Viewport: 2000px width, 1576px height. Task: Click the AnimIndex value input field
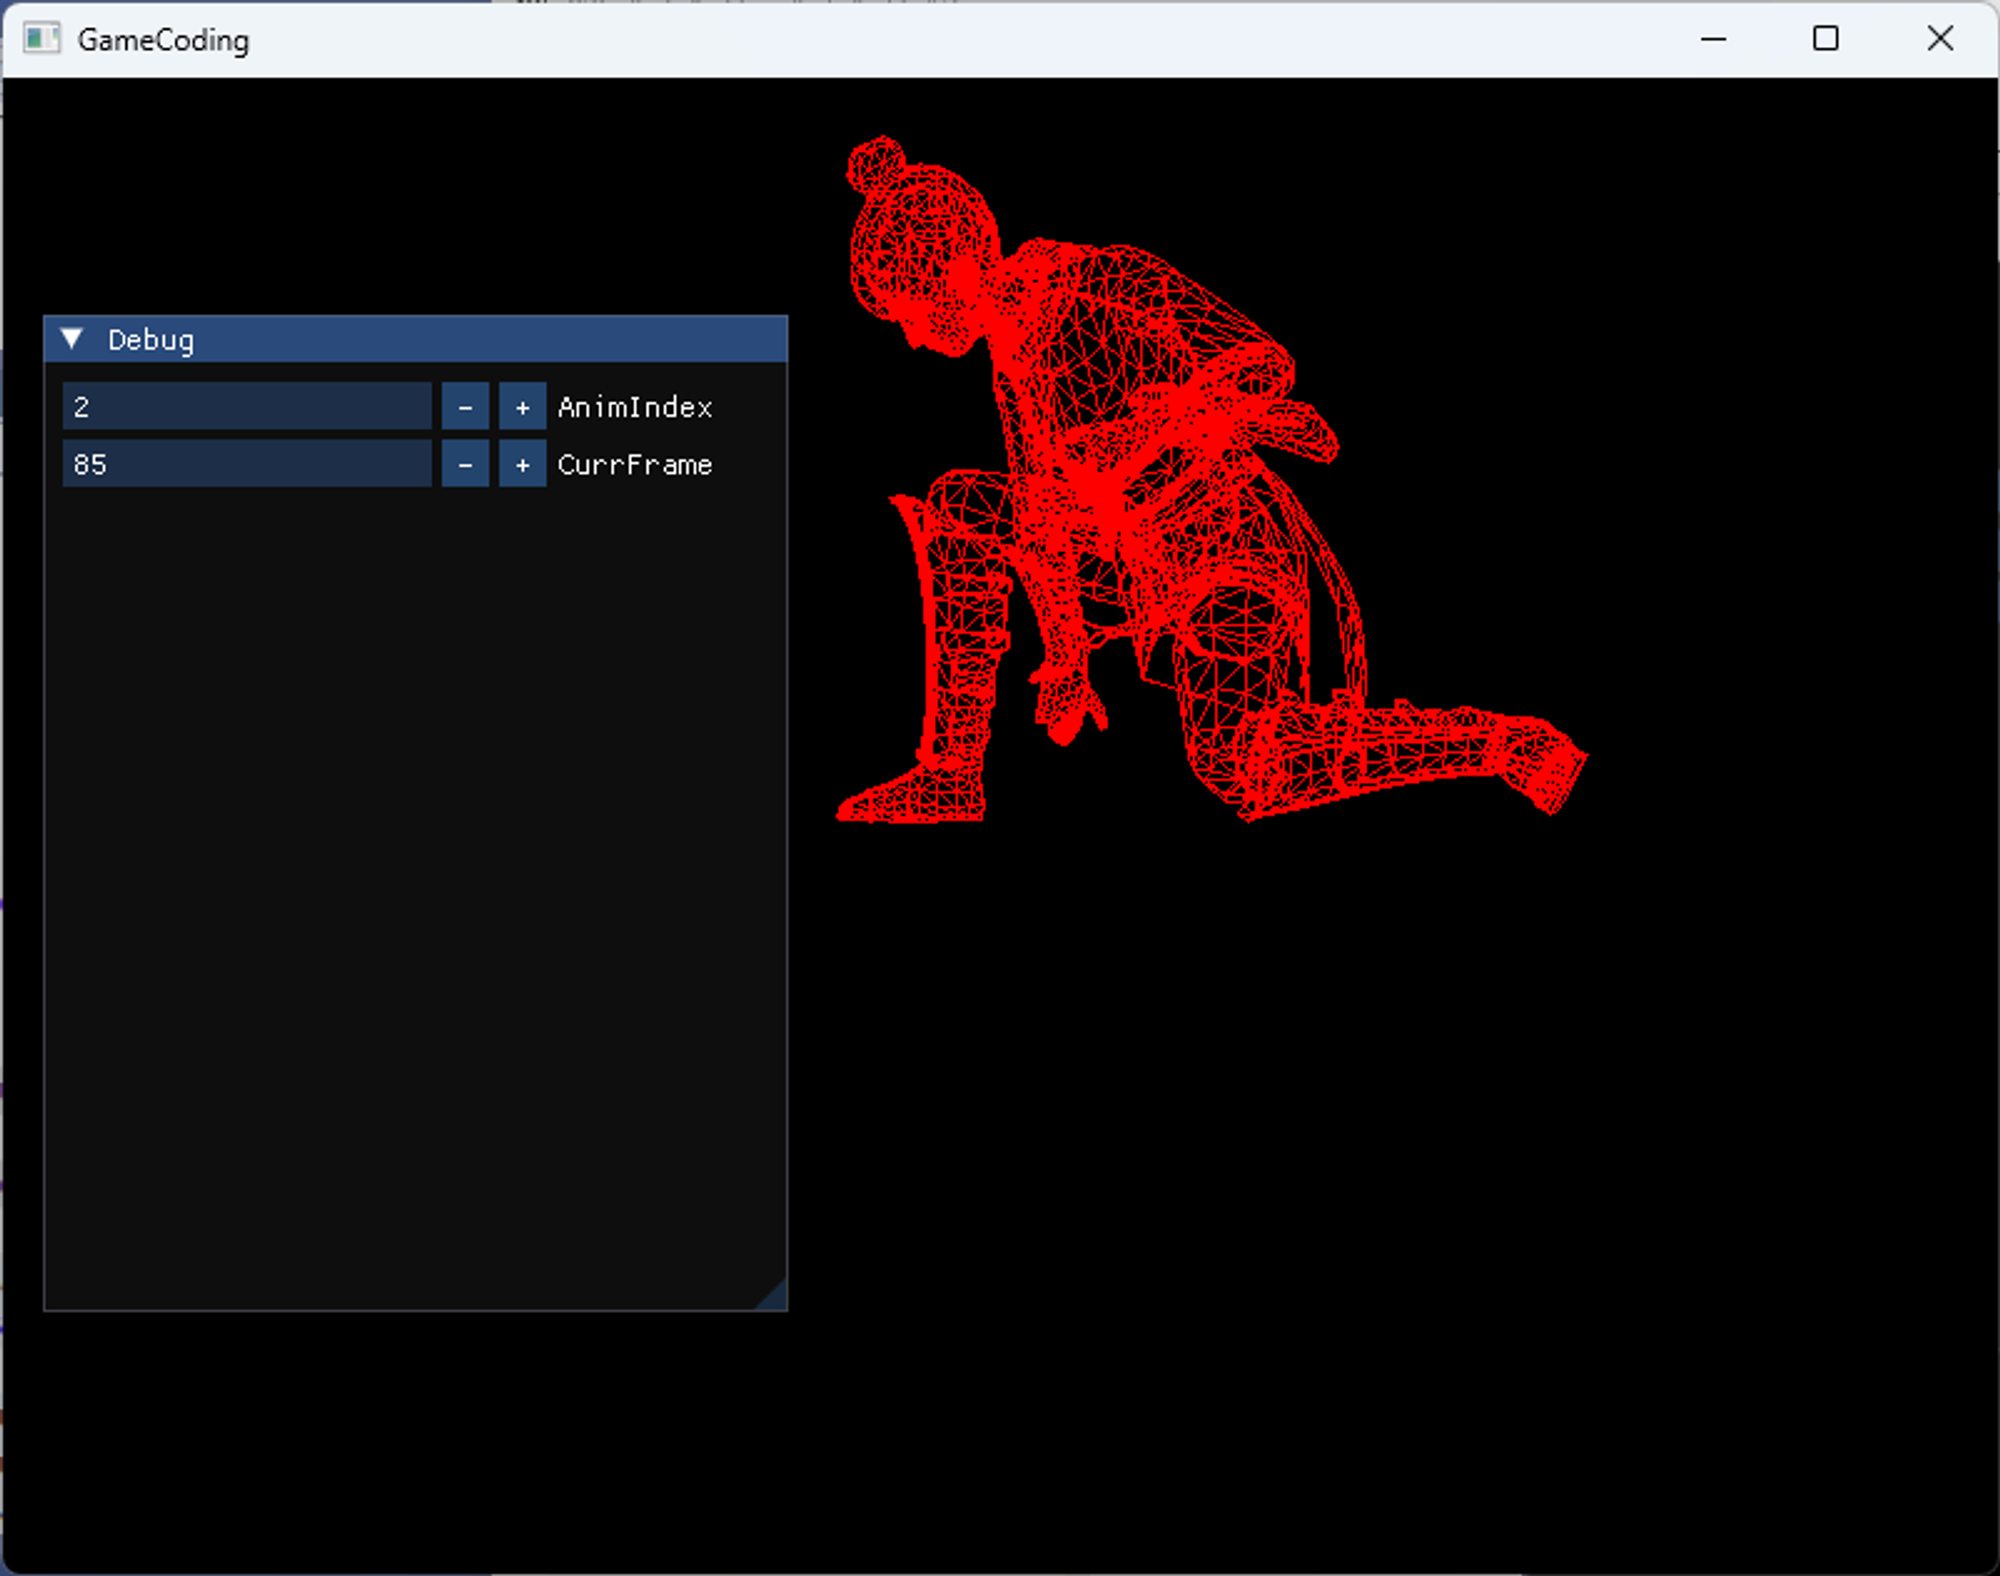pos(246,407)
